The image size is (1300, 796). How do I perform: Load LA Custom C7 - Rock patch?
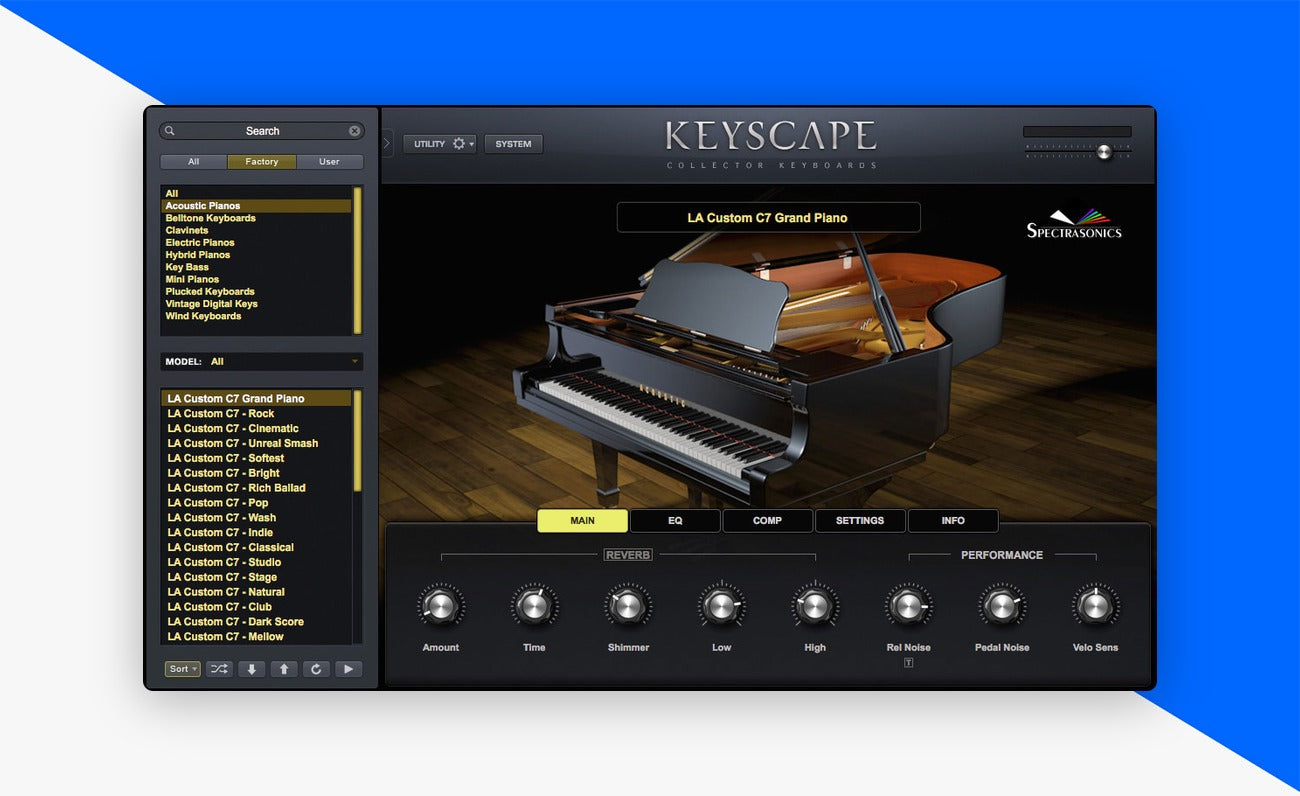pos(257,413)
